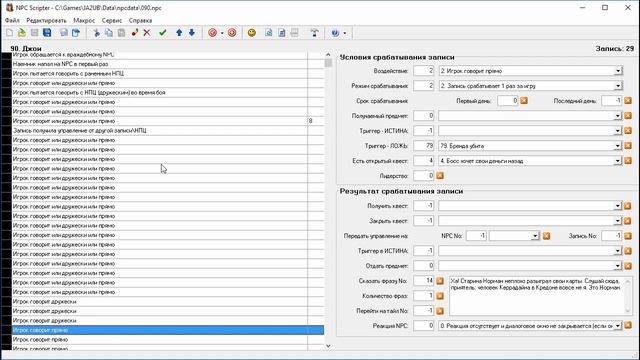This screenshot has width=640, height=360.
Task: Open the Файл menu
Action: pyautogui.click(x=12, y=20)
